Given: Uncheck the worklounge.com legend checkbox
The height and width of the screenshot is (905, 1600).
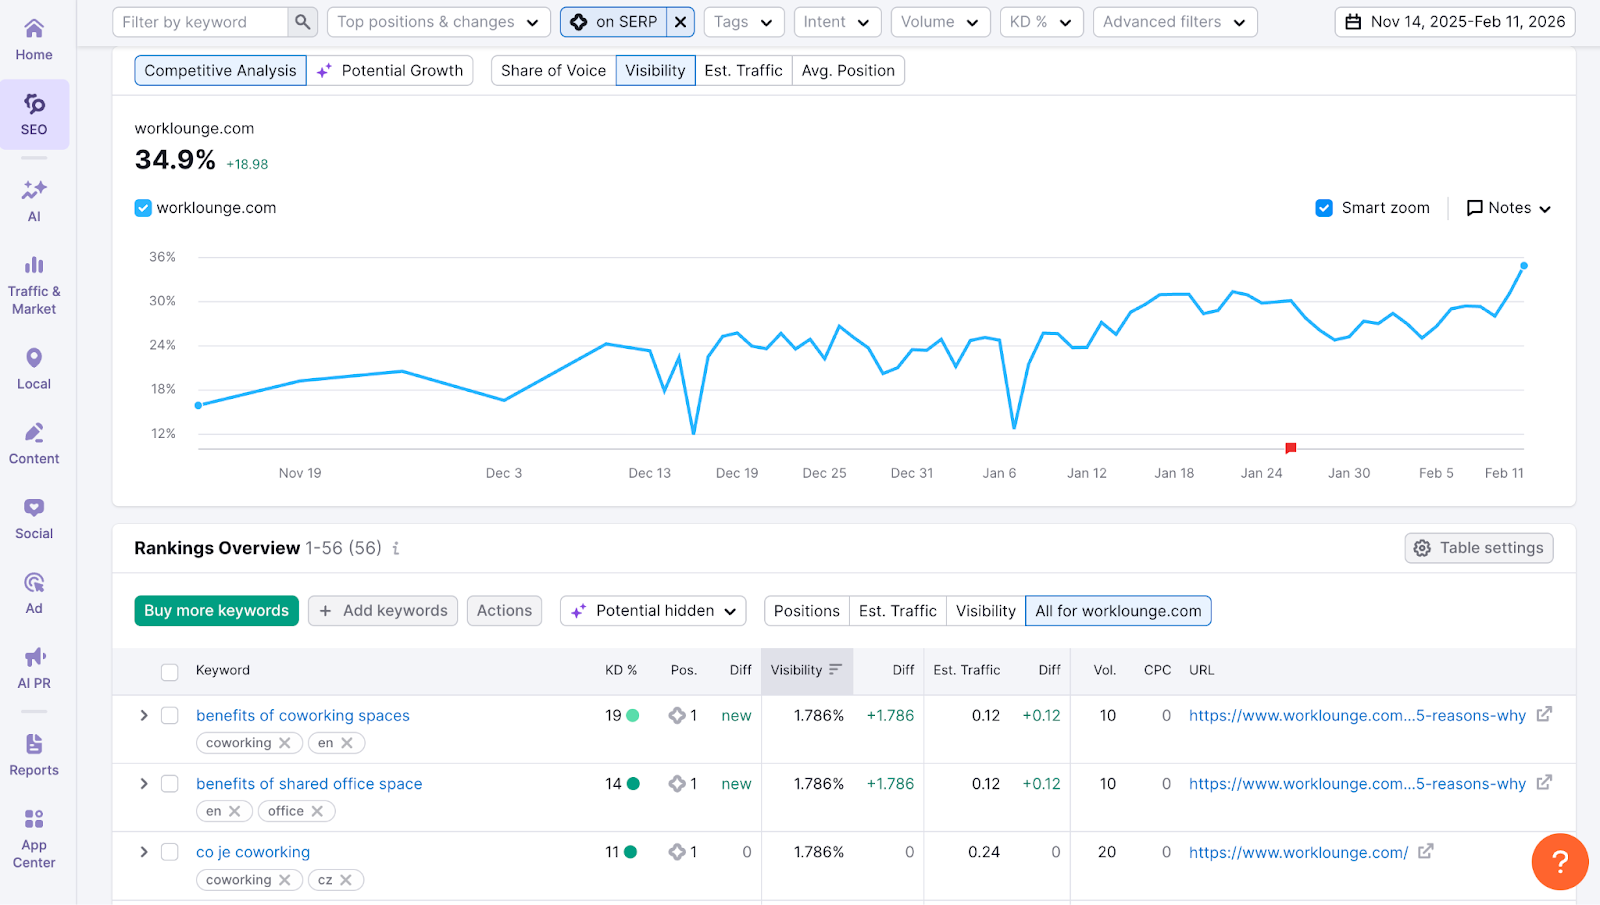Looking at the screenshot, I should (x=143, y=207).
